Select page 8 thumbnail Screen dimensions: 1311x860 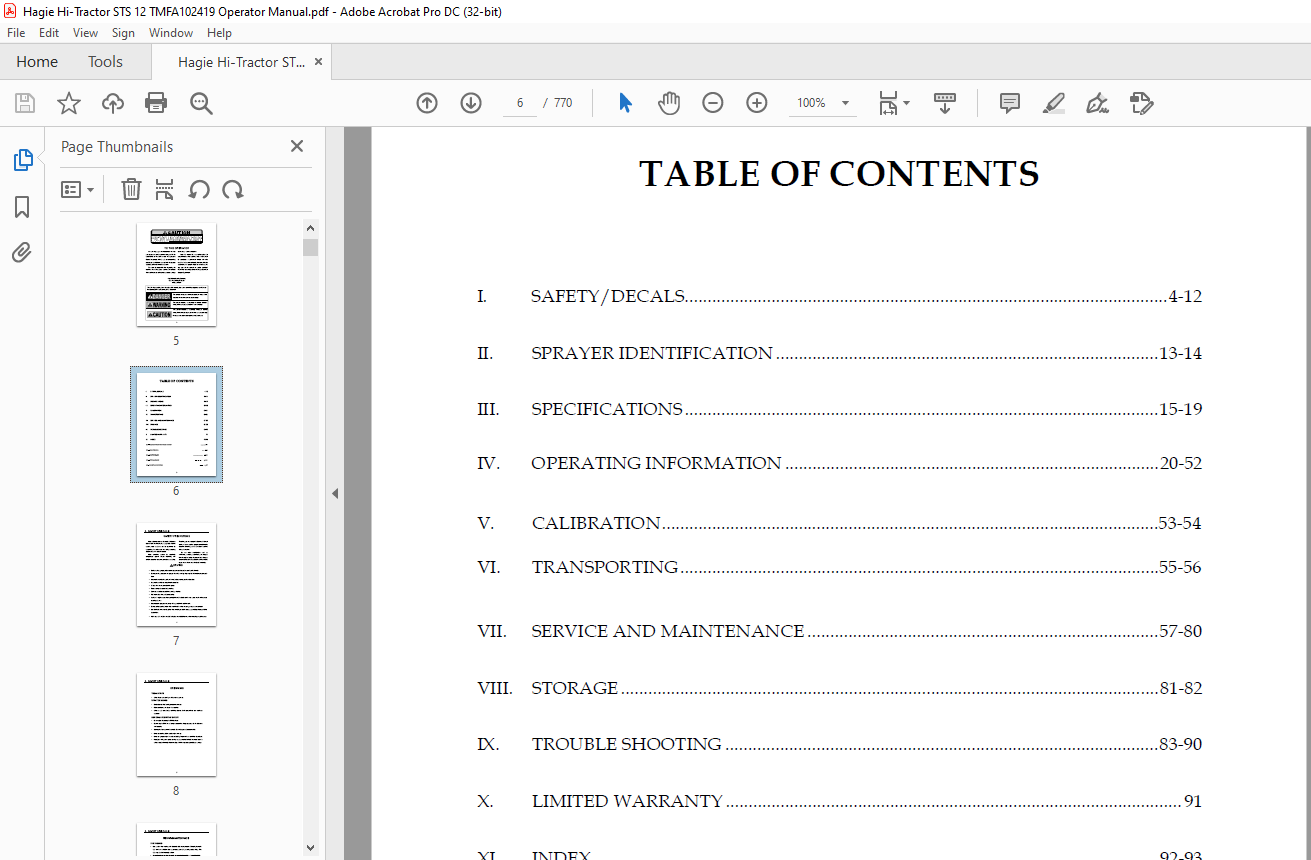tap(176, 725)
